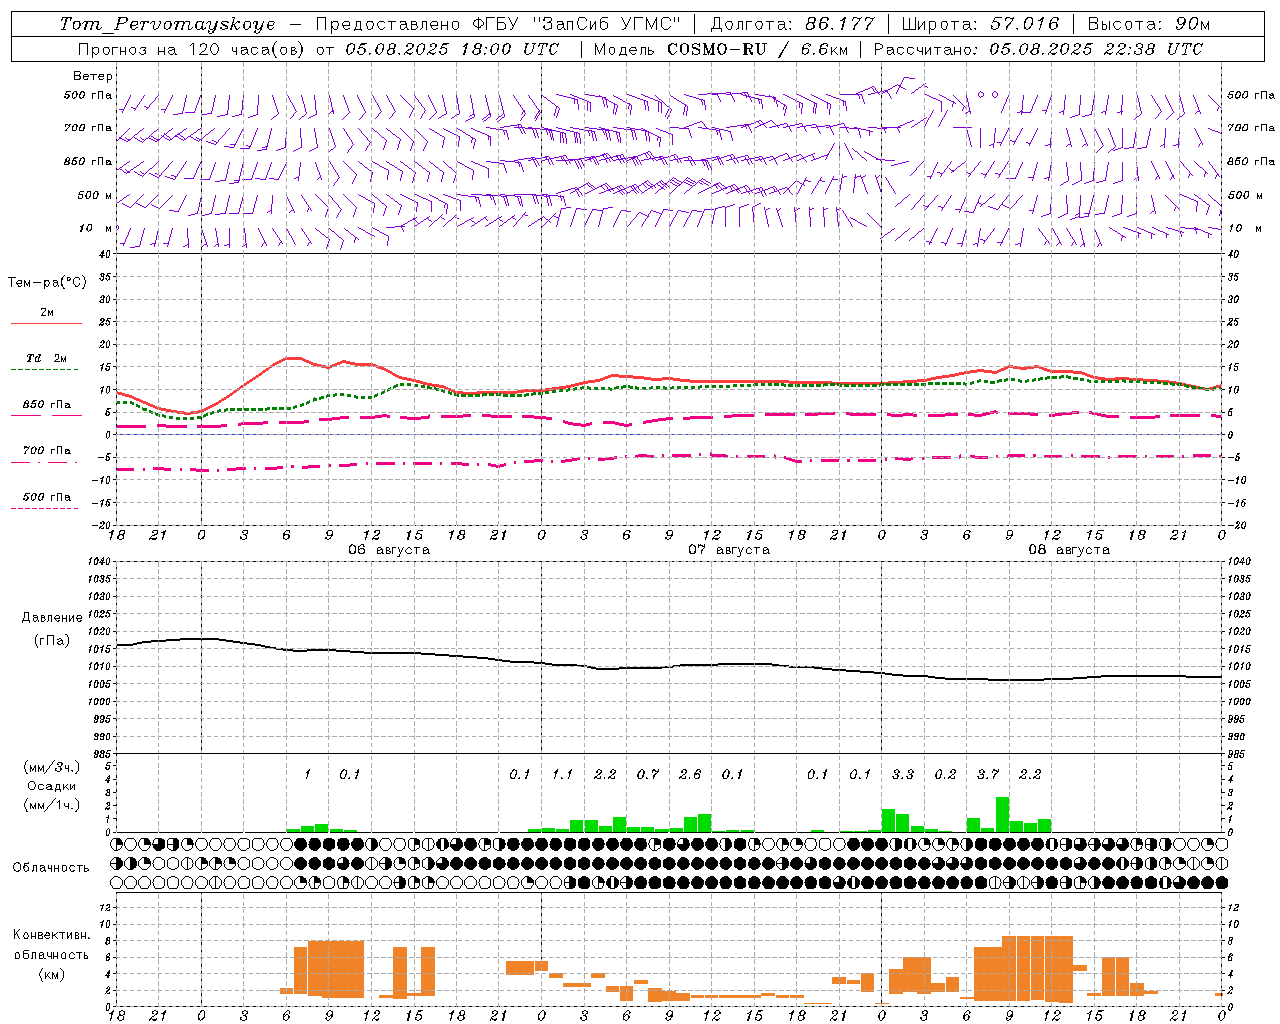
Task: Click the 500 гПа temperature legend entry
Action: 47,497
